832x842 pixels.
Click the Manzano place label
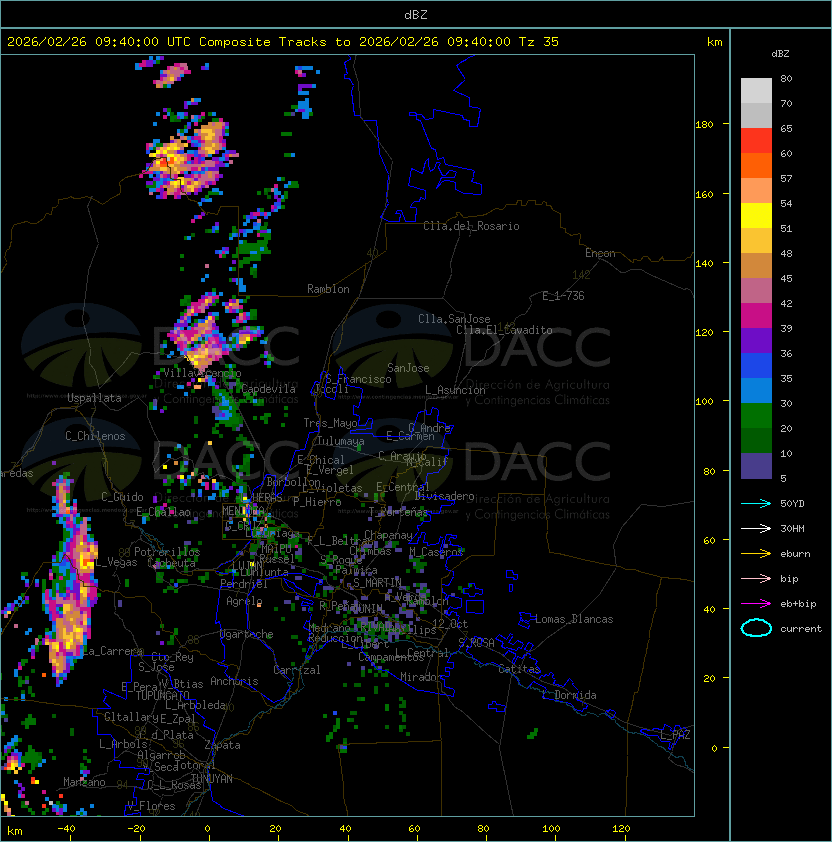pyautogui.click(x=84, y=782)
